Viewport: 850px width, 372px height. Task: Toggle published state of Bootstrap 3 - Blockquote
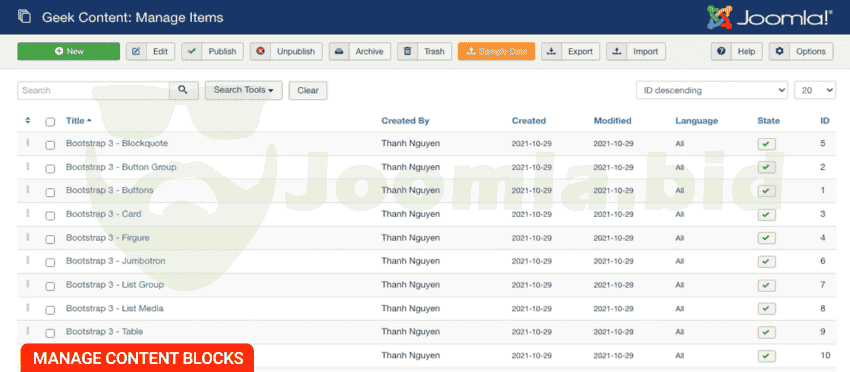pos(767,144)
